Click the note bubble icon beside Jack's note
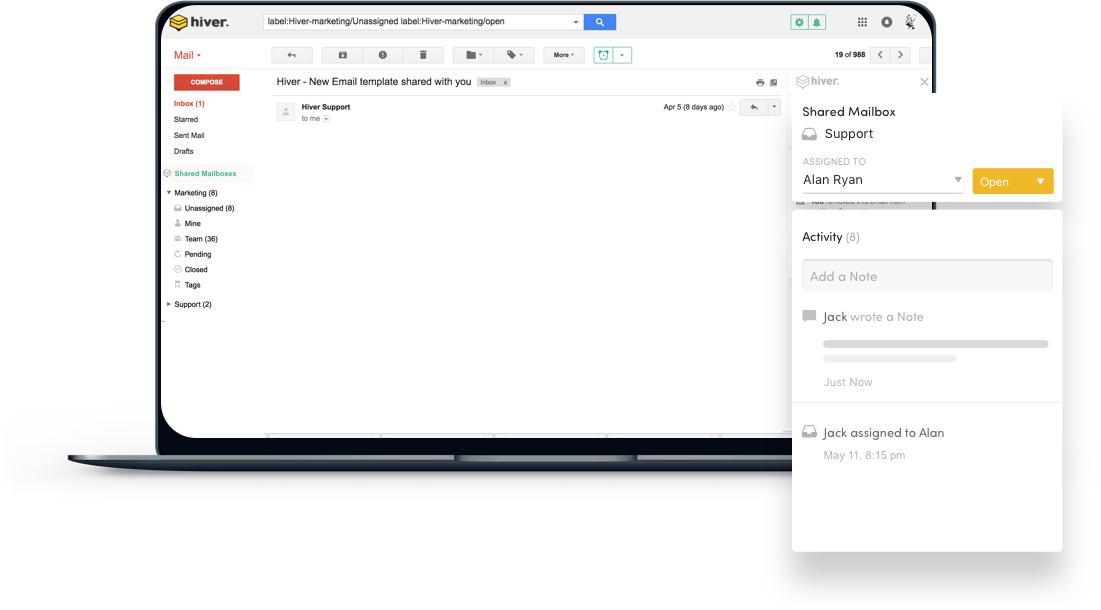This screenshot has width=1101, height=610. pyautogui.click(x=809, y=316)
